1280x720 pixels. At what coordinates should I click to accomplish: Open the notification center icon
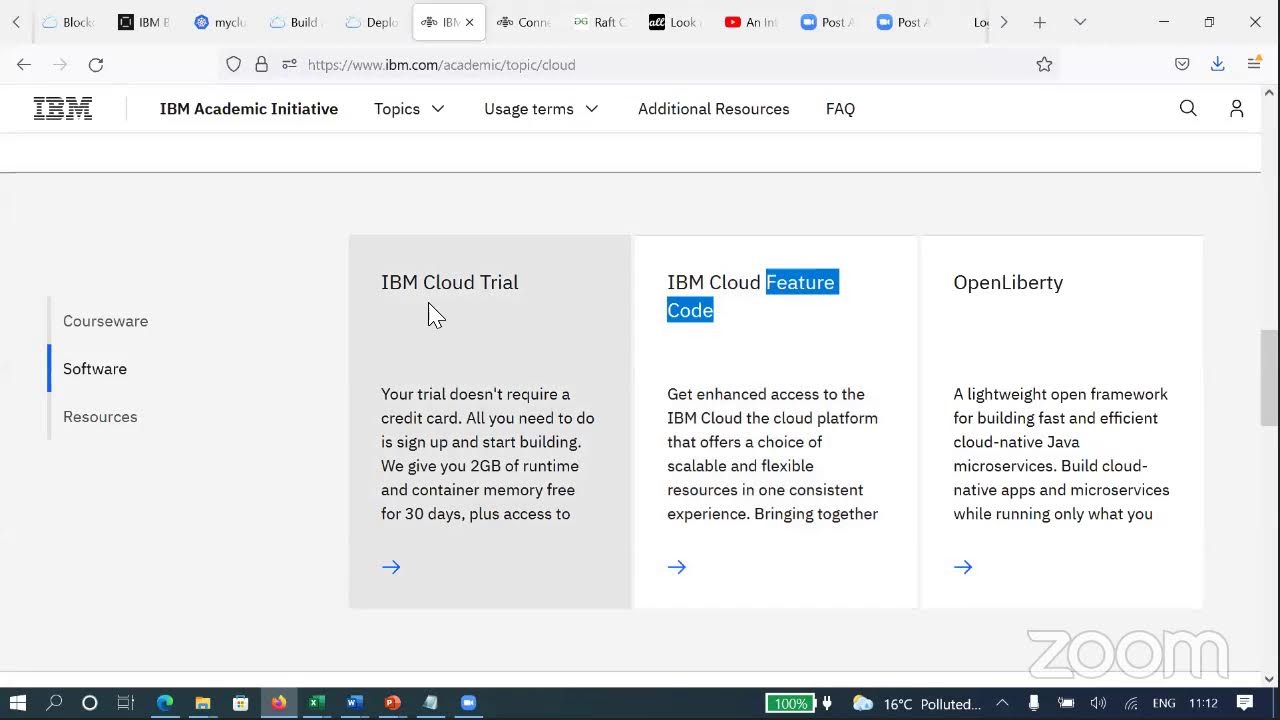pos(1245,703)
